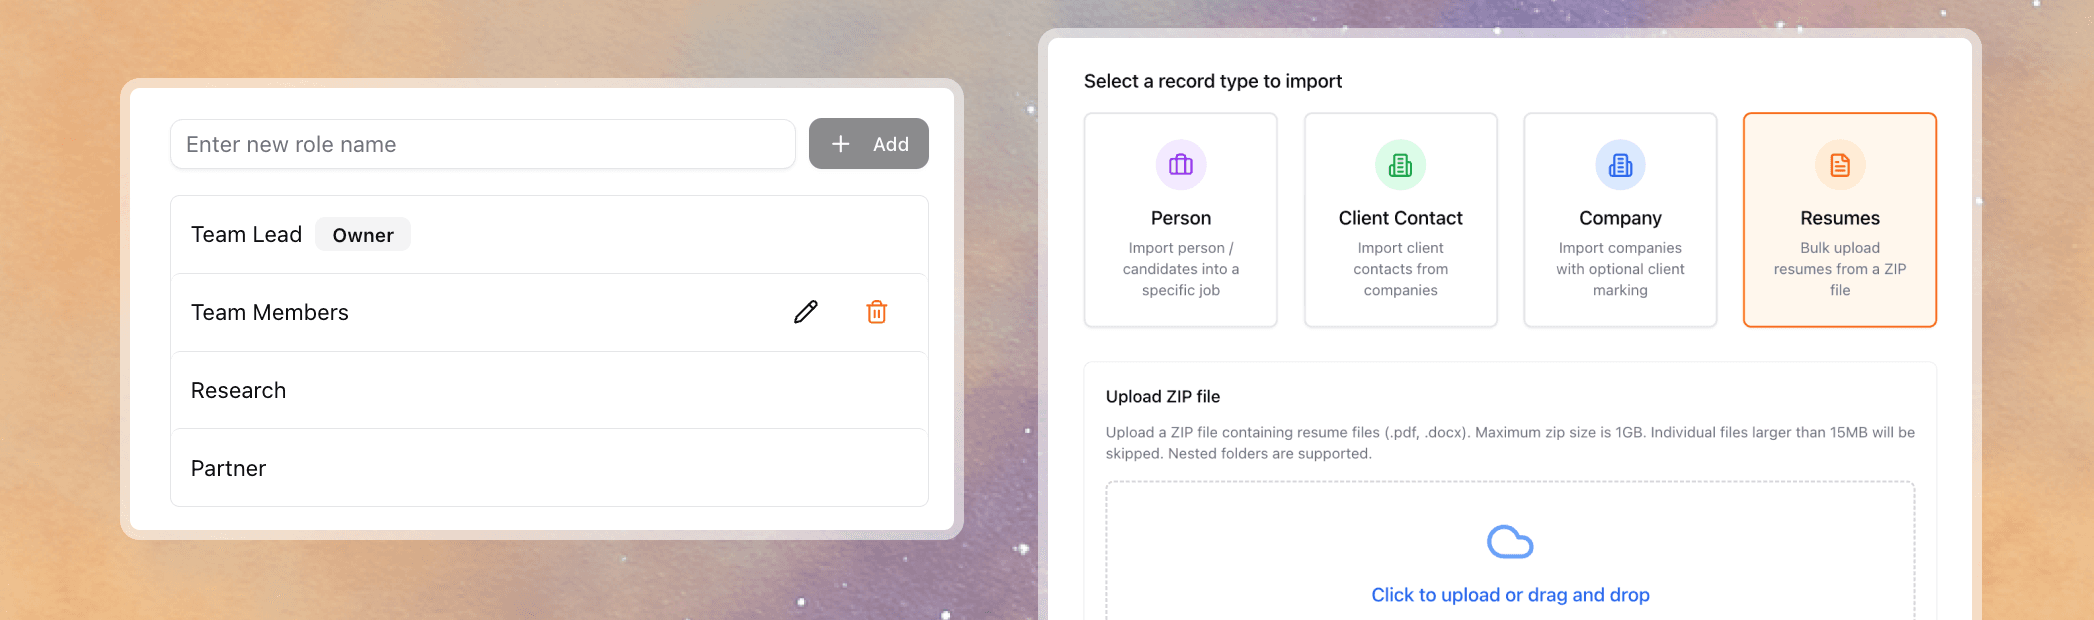
Task: Click the 'Click to upload or drag and drop' link
Action: tap(1510, 594)
